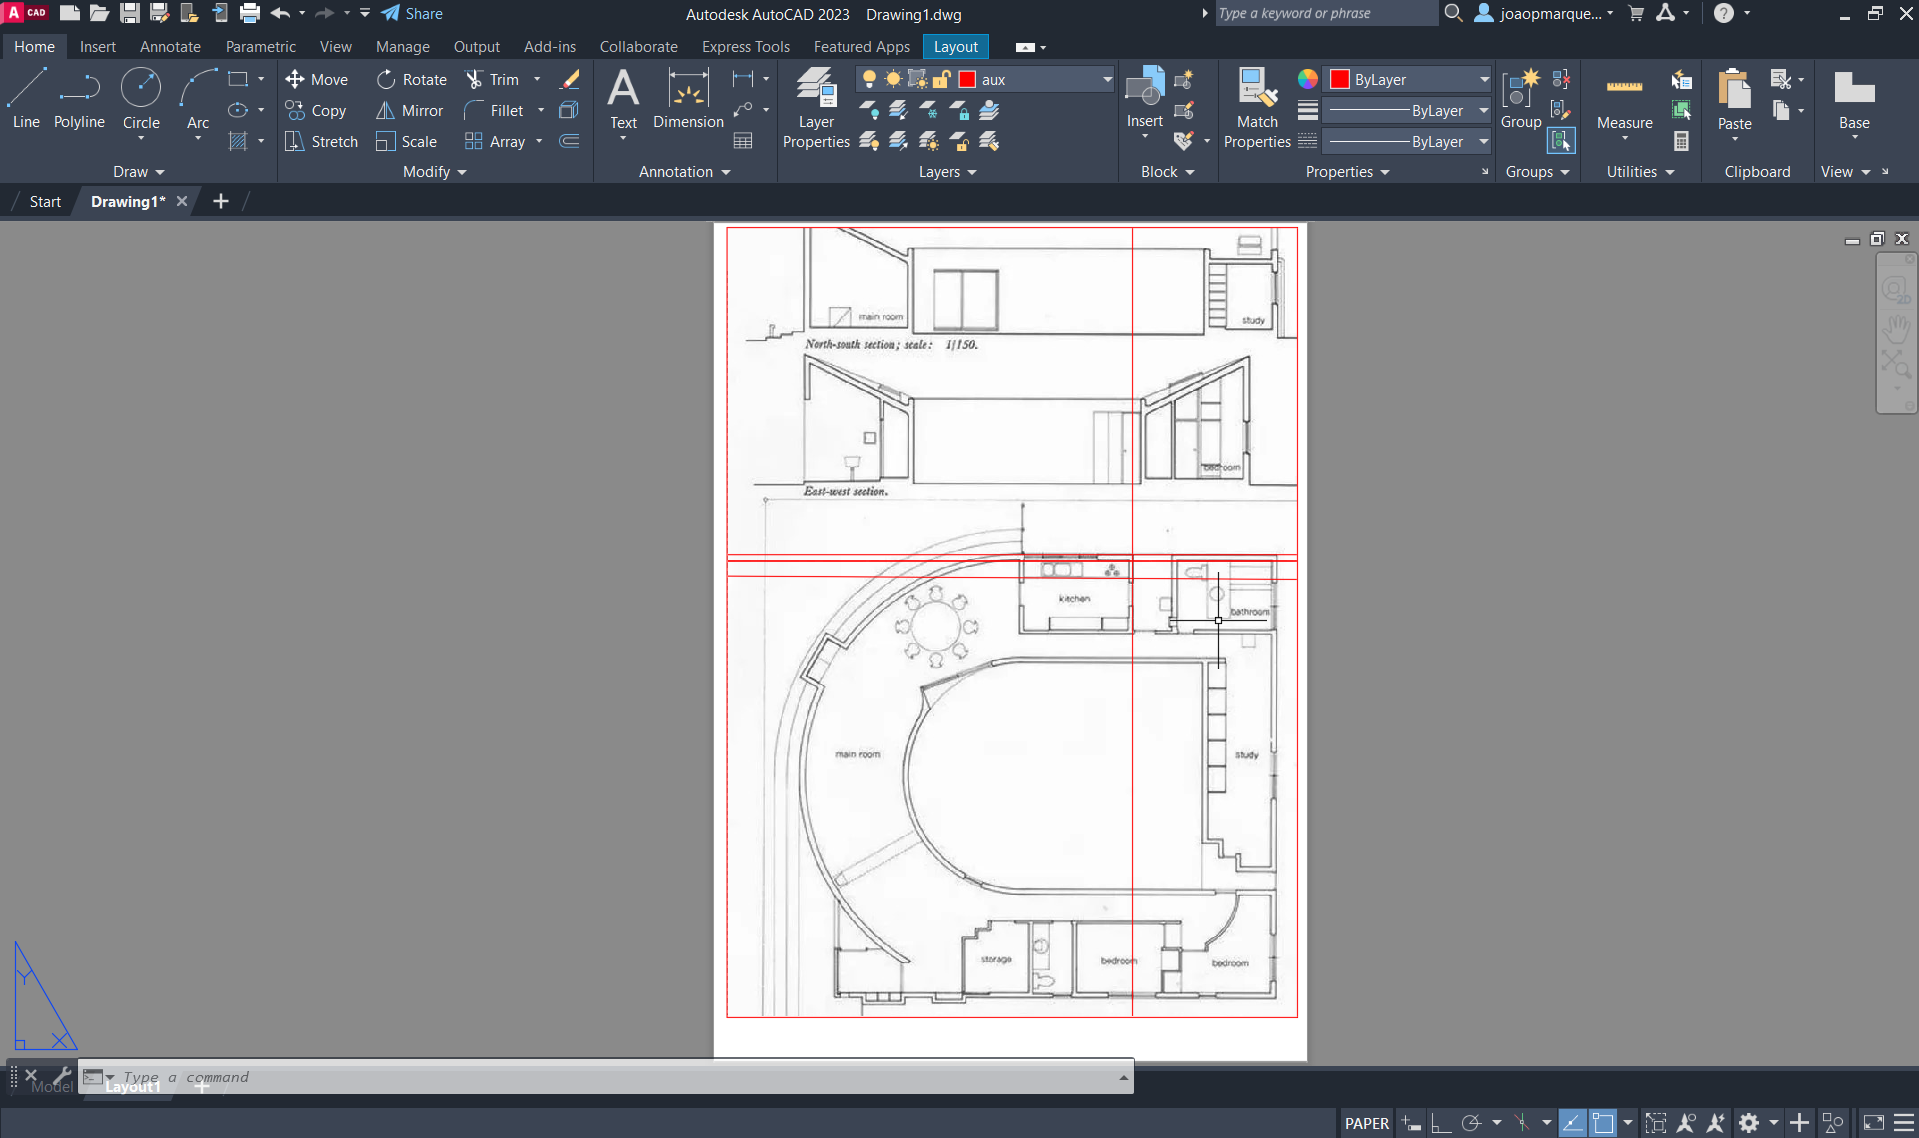Expand the Groups panel
Viewport: 1919px width, 1138px height.
pos(1537,172)
